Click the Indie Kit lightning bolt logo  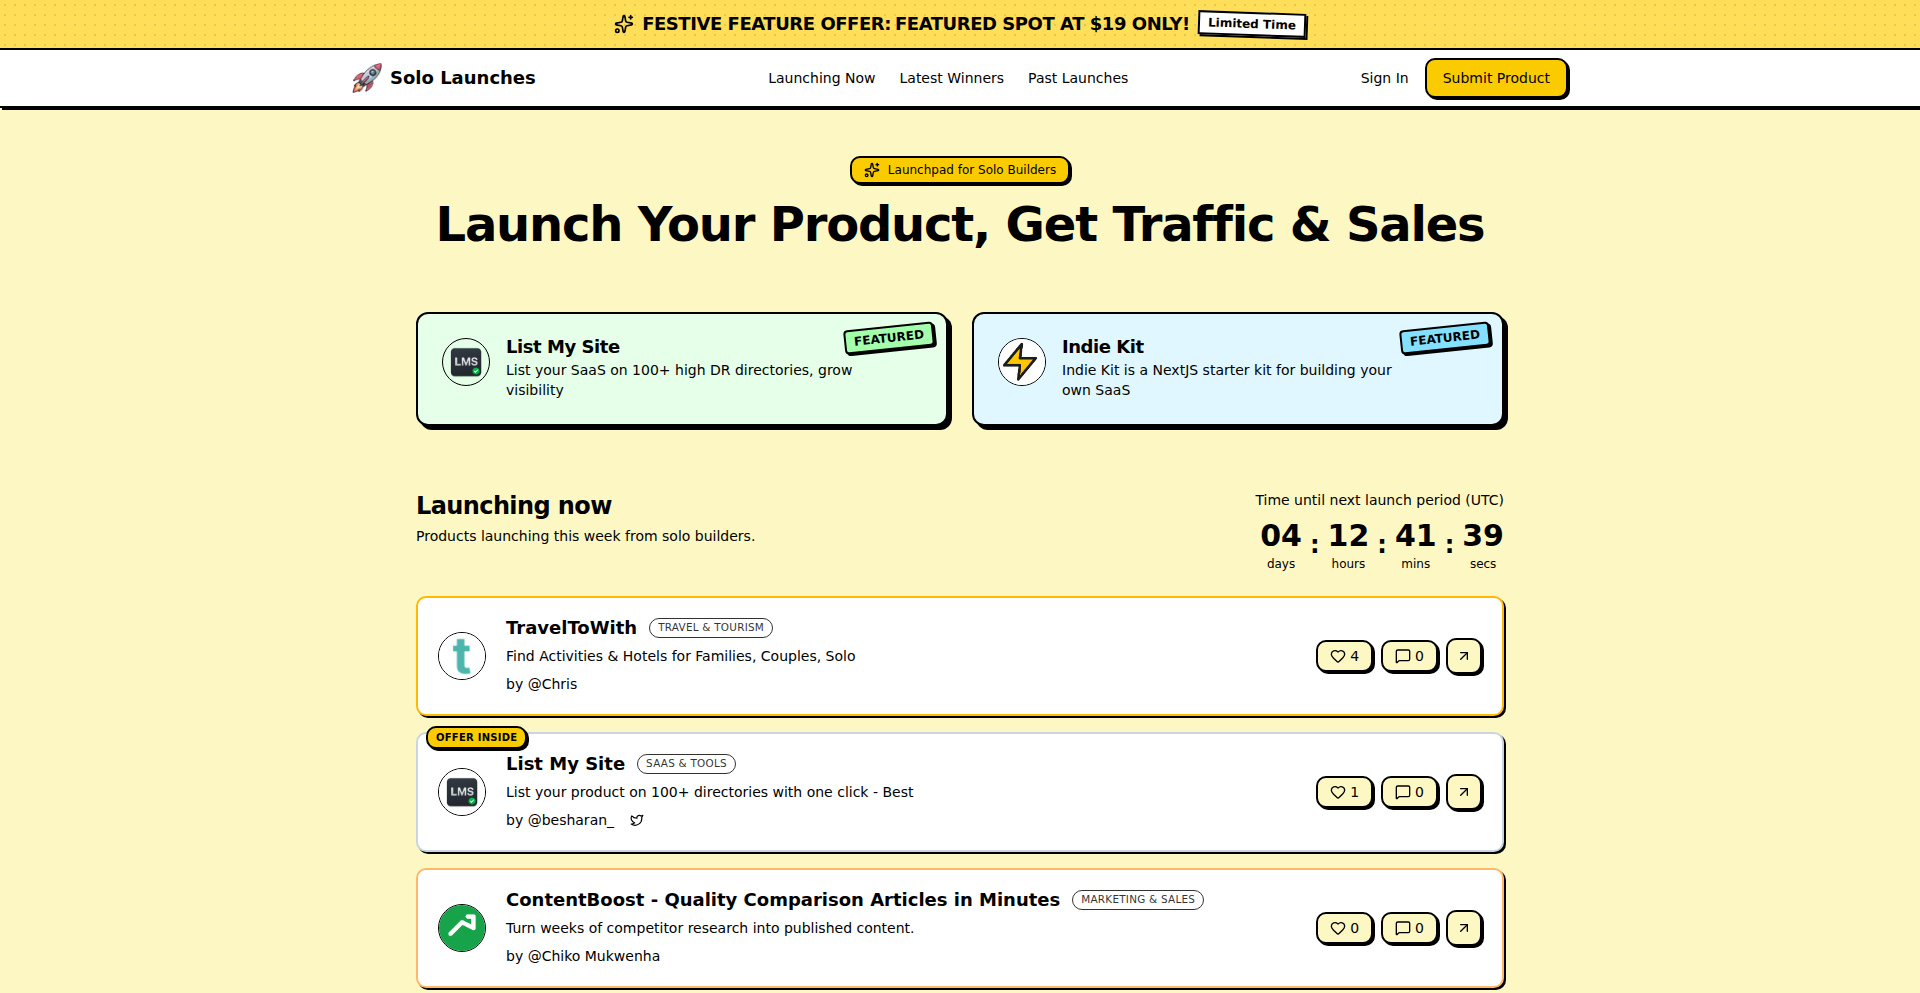point(1021,362)
